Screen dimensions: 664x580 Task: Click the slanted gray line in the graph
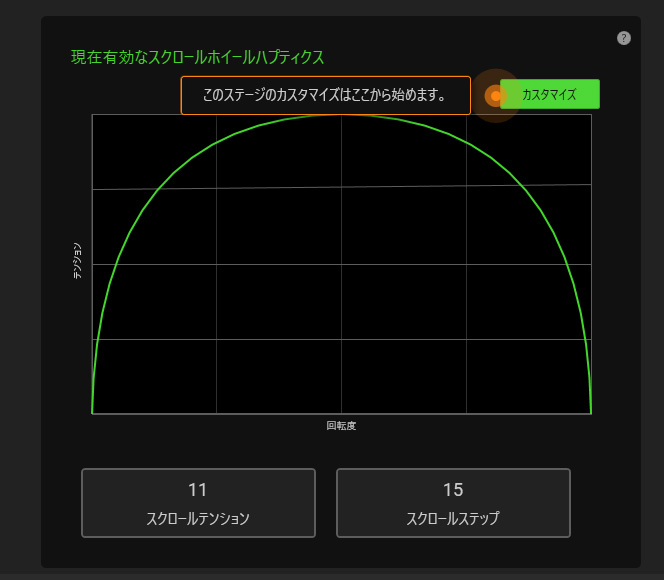pyautogui.click(x=400, y=186)
